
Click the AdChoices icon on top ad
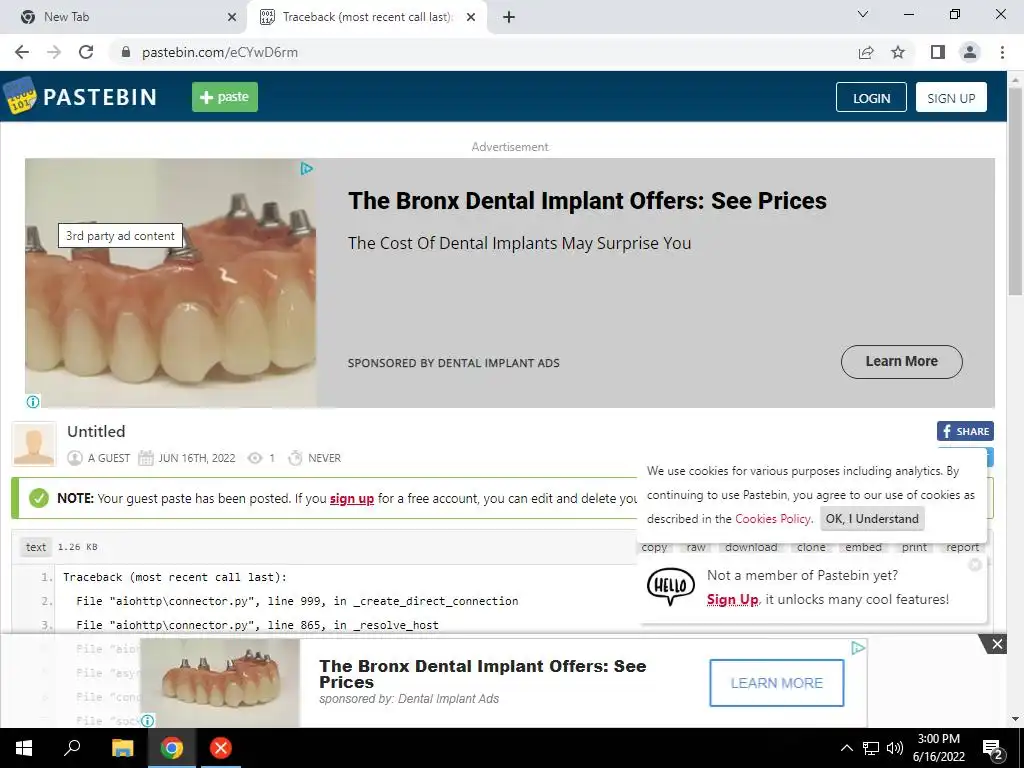coord(306,169)
